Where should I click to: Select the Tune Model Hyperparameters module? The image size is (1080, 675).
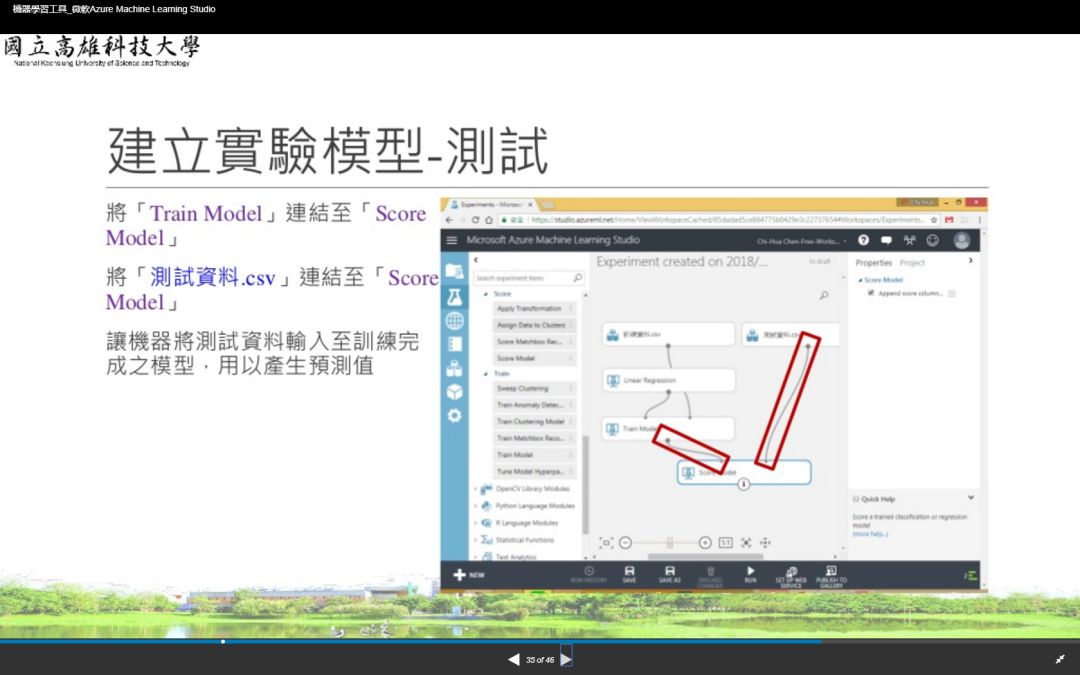click(x=534, y=472)
